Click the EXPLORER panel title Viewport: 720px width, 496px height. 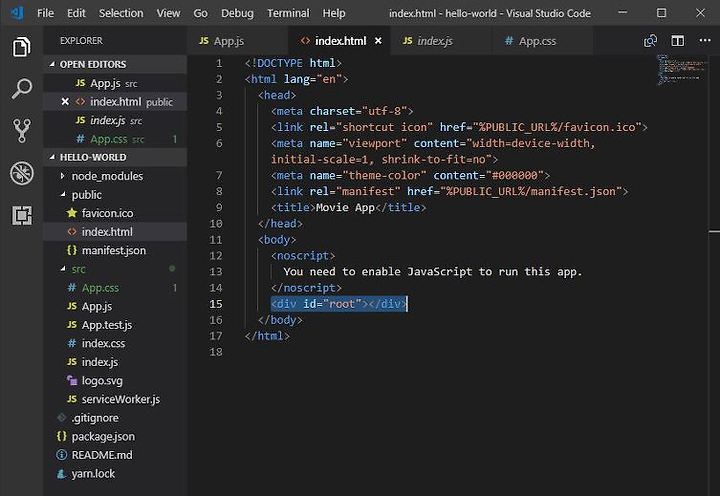pos(81,41)
